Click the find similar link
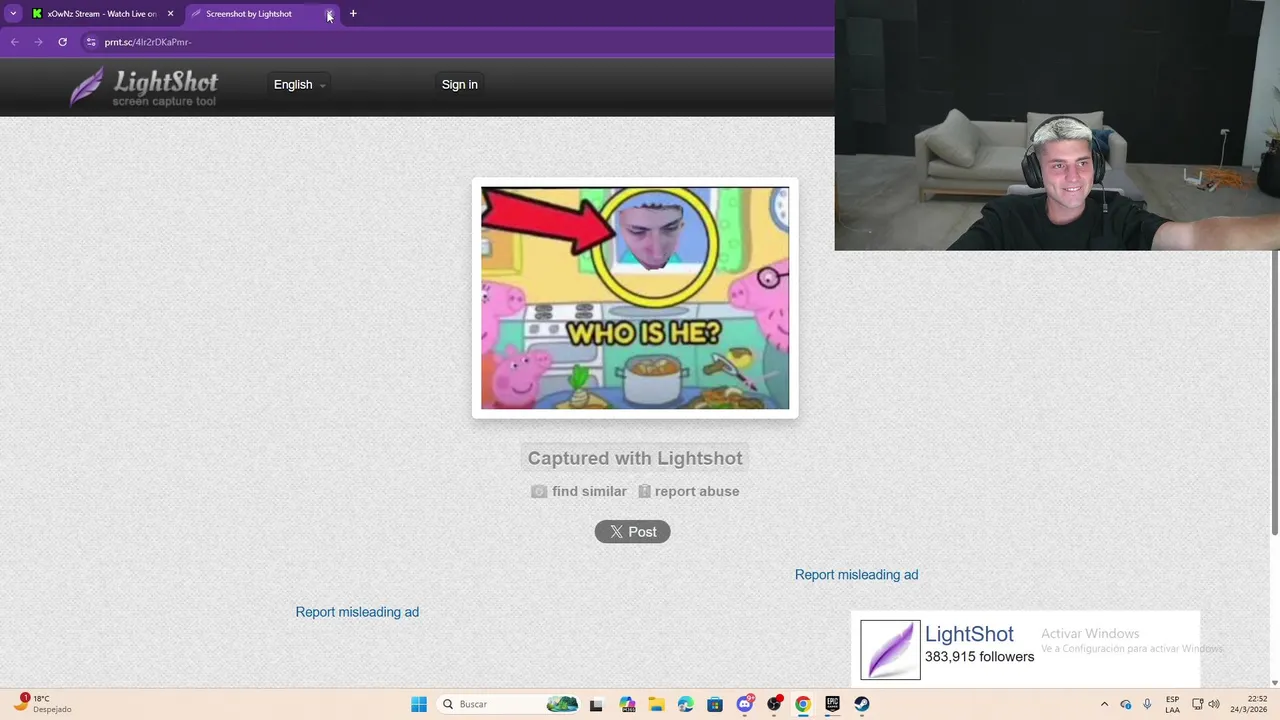This screenshot has width=1280, height=720. [x=579, y=491]
